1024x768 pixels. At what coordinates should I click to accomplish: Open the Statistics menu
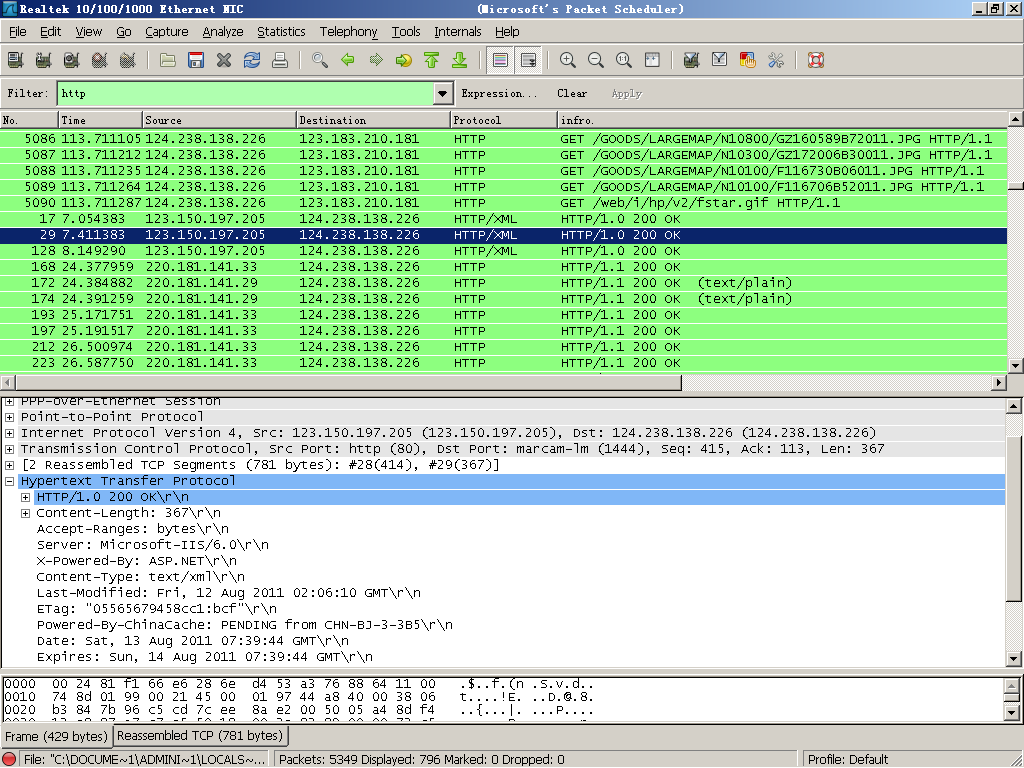point(281,31)
